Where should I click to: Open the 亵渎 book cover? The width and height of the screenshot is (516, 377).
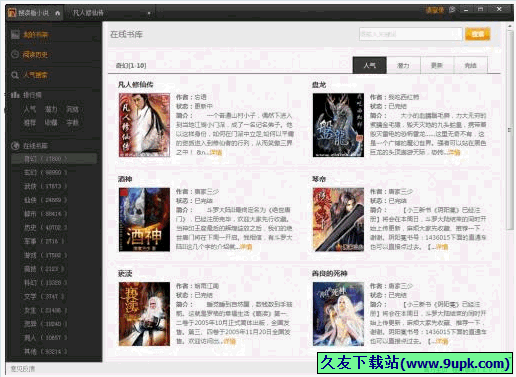pyautogui.click(x=144, y=314)
